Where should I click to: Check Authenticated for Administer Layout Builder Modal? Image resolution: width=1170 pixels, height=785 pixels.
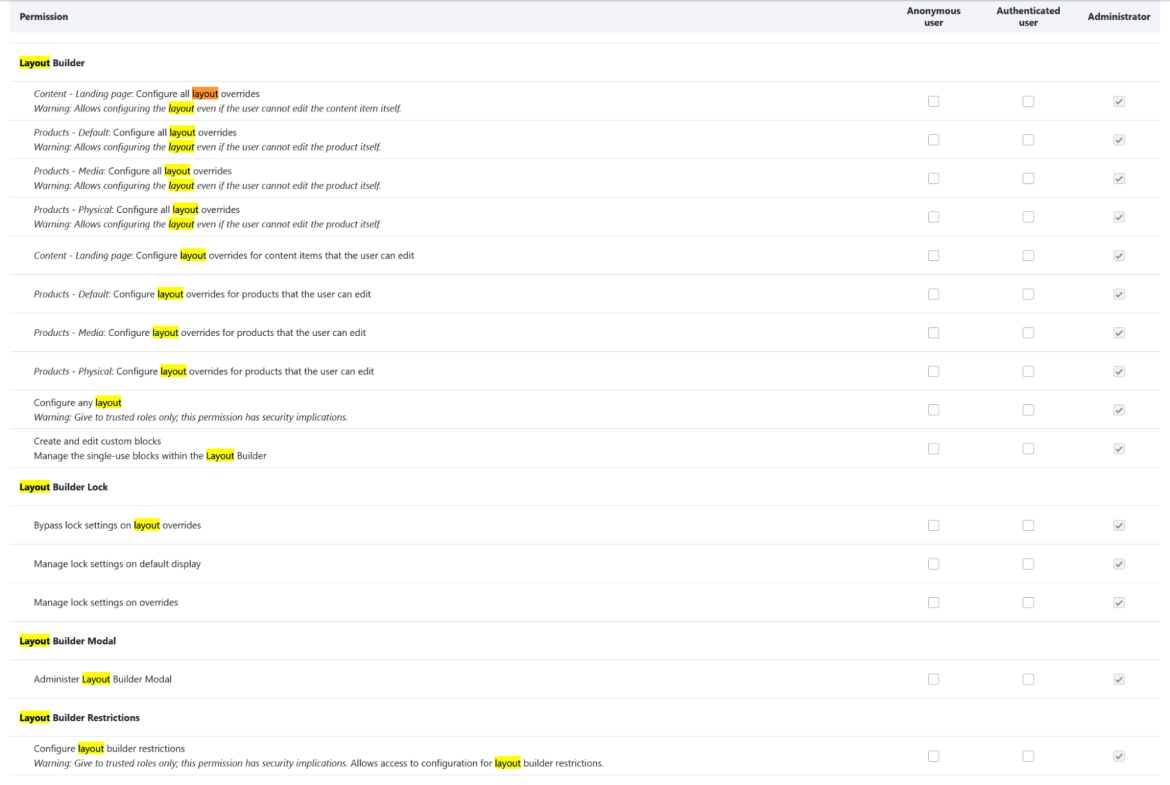(1028, 680)
